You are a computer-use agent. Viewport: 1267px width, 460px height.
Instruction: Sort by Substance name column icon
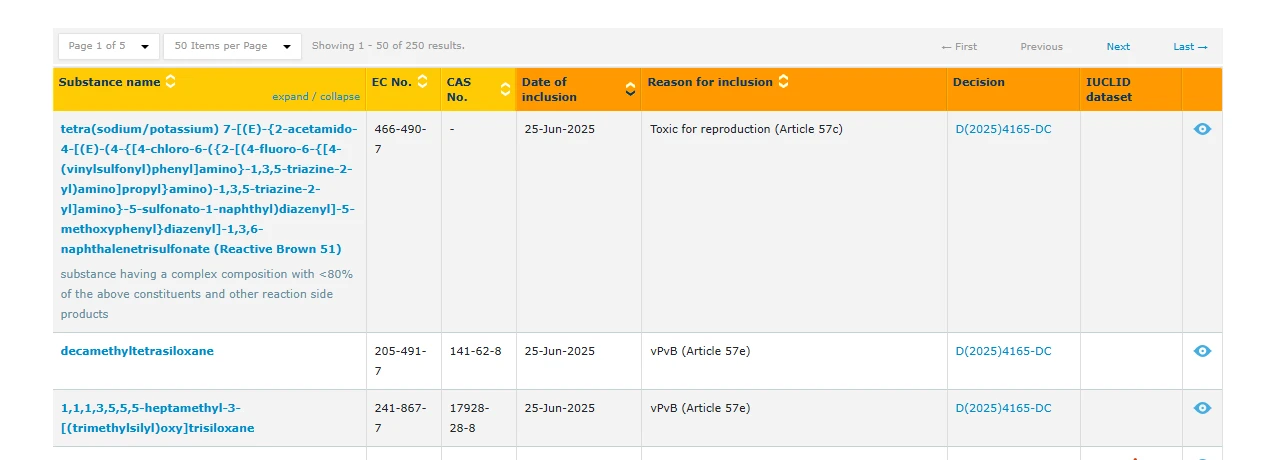tap(171, 82)
